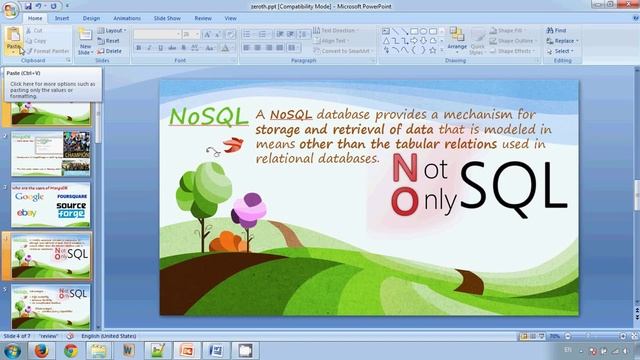640x360 pixels.
Task: Open the font name combo box
Action: 157,34
